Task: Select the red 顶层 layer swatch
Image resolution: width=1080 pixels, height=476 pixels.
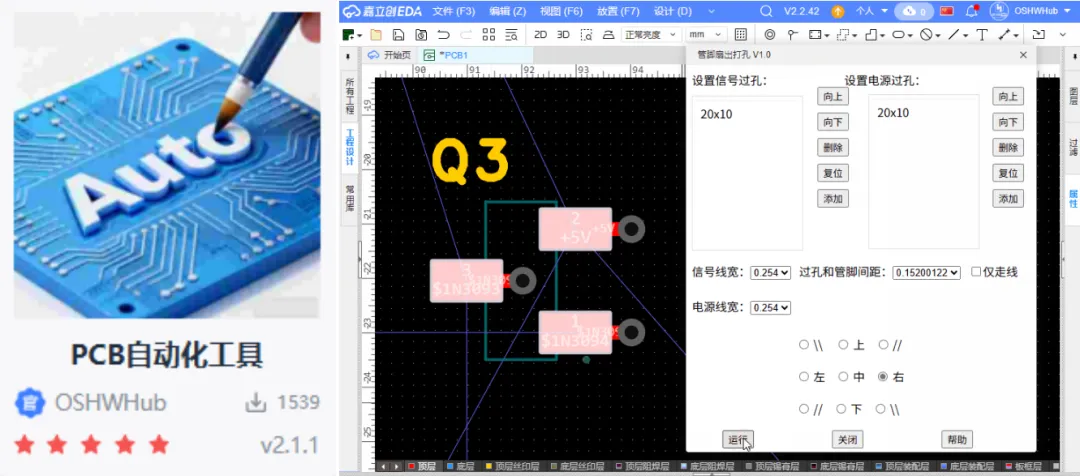Action: (x=411, y=467)
